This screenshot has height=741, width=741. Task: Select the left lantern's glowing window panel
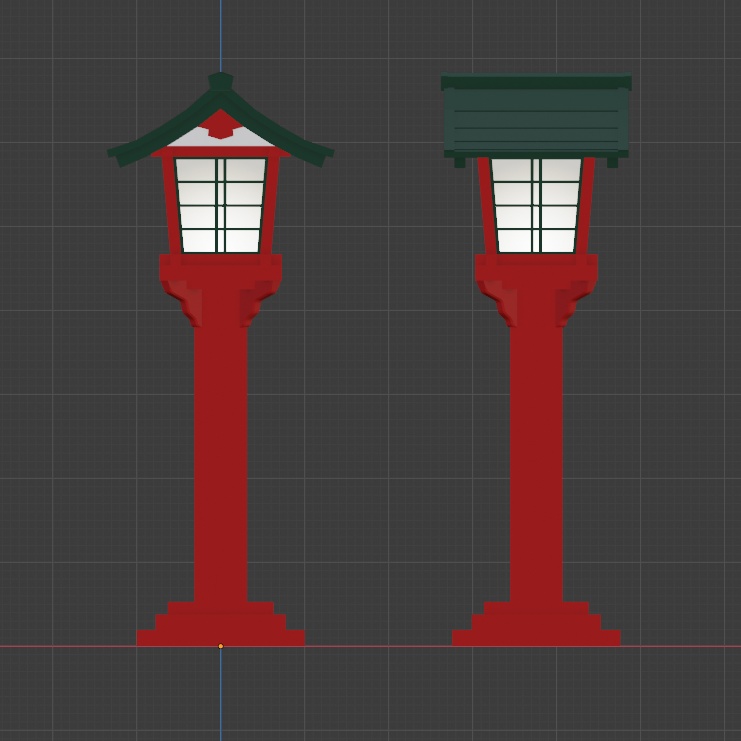tap(221, 205)
